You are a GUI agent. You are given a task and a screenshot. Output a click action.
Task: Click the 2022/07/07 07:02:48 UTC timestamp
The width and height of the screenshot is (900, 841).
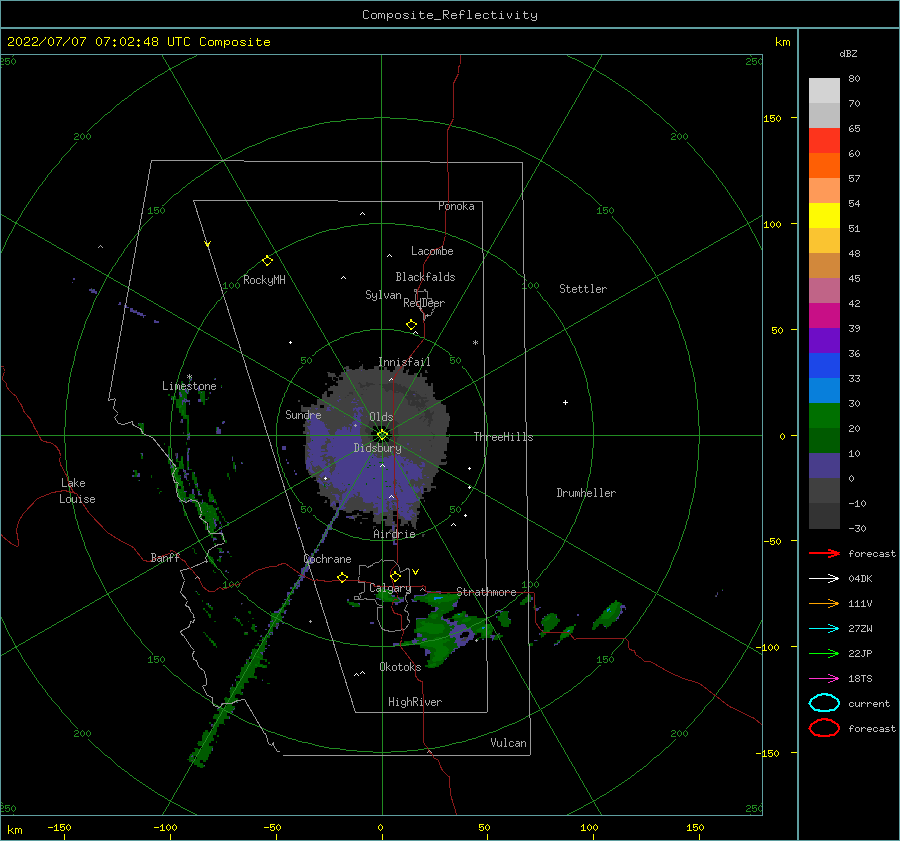coord(138,42)
